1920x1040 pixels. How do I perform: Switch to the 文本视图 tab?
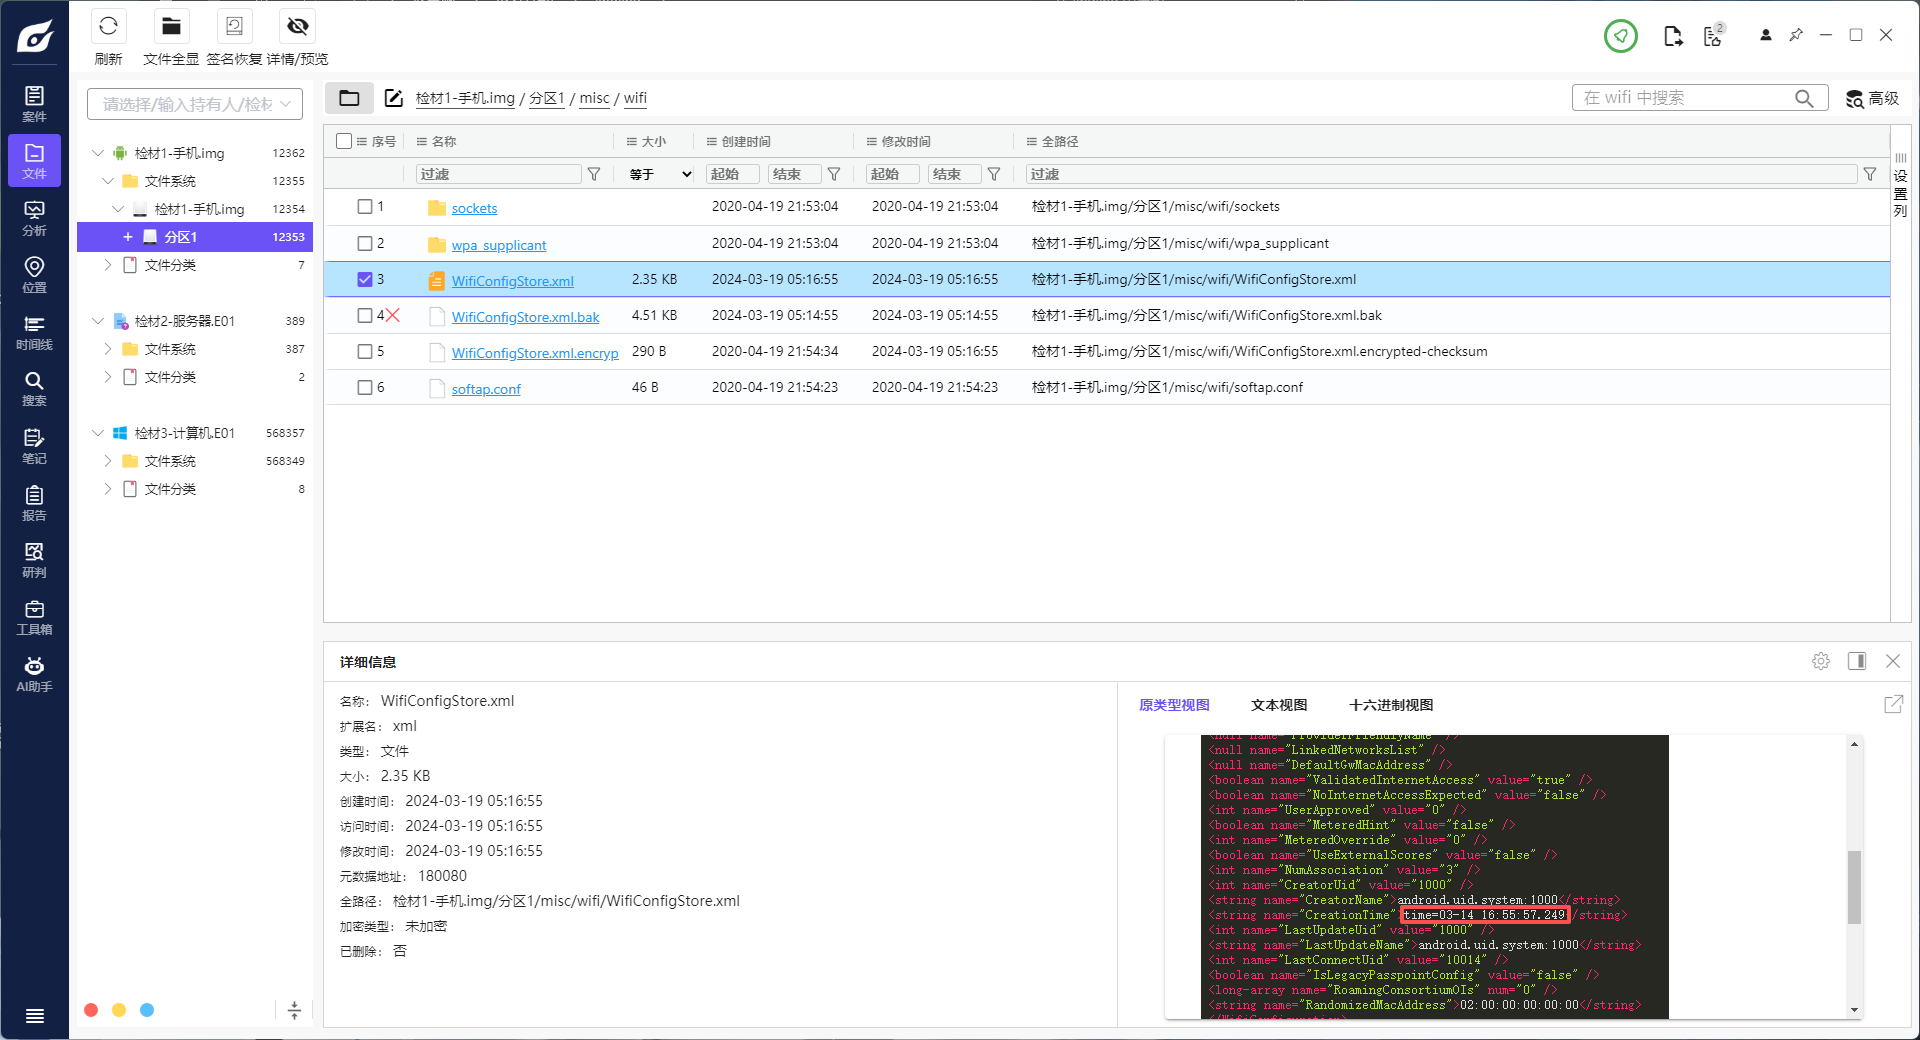pos(1279,705)
